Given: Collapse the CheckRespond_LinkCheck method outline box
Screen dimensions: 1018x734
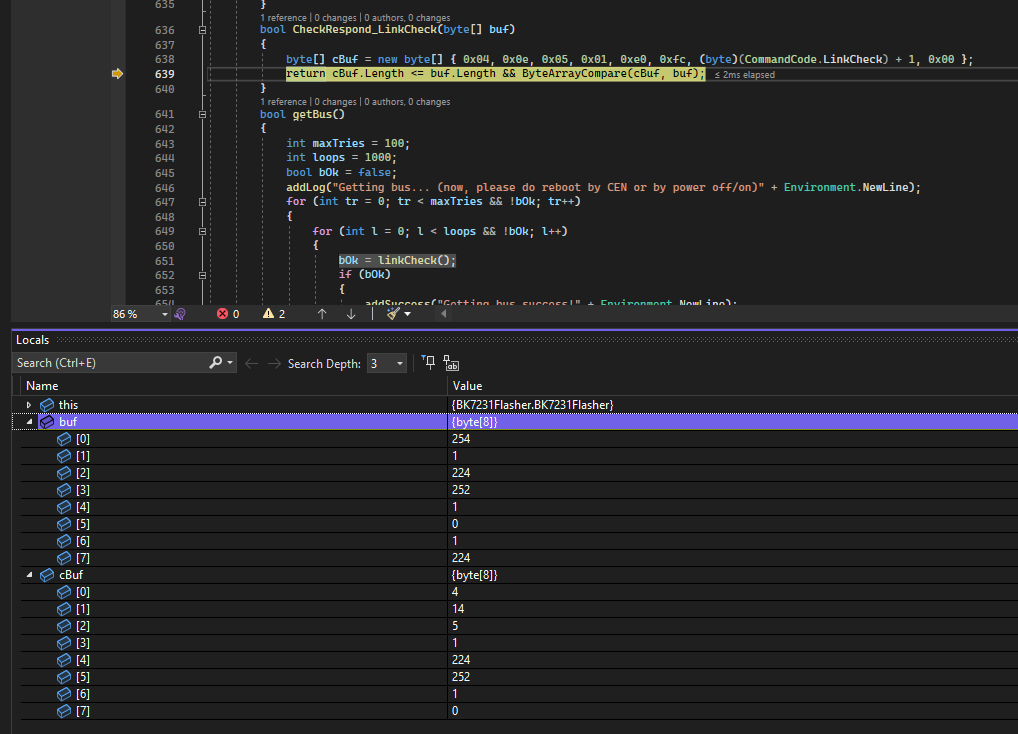Looking at the screenshot, I should [x=204, y=30].
